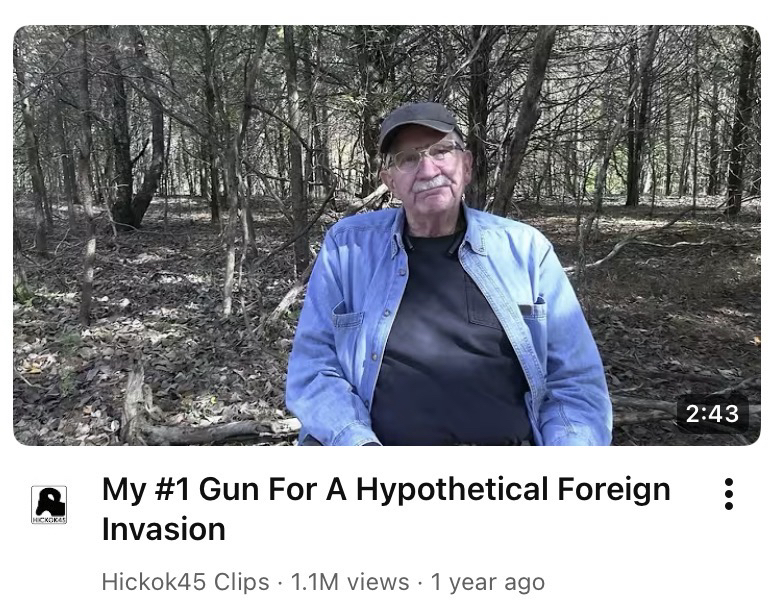Open the video titled My #1 Gun
The height and width of the screenshot is (601, 773).
(x=386, y=509)
